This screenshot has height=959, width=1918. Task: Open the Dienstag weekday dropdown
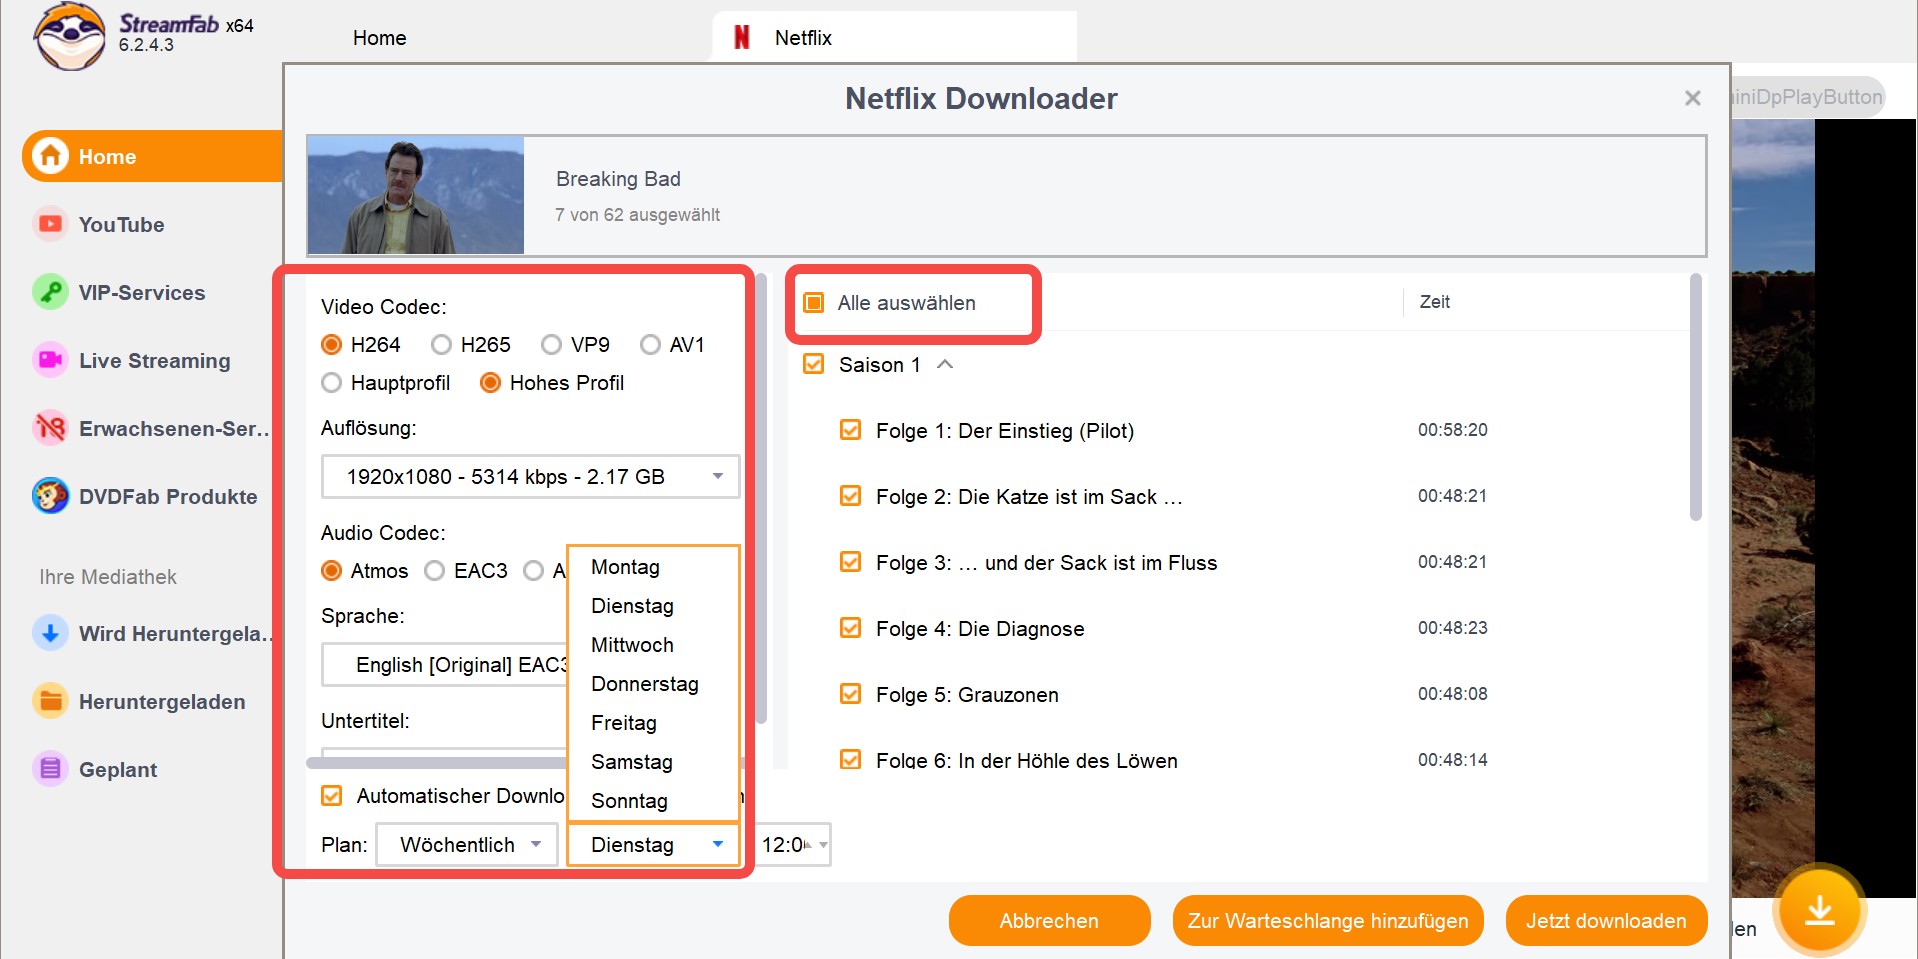(653, 845)
